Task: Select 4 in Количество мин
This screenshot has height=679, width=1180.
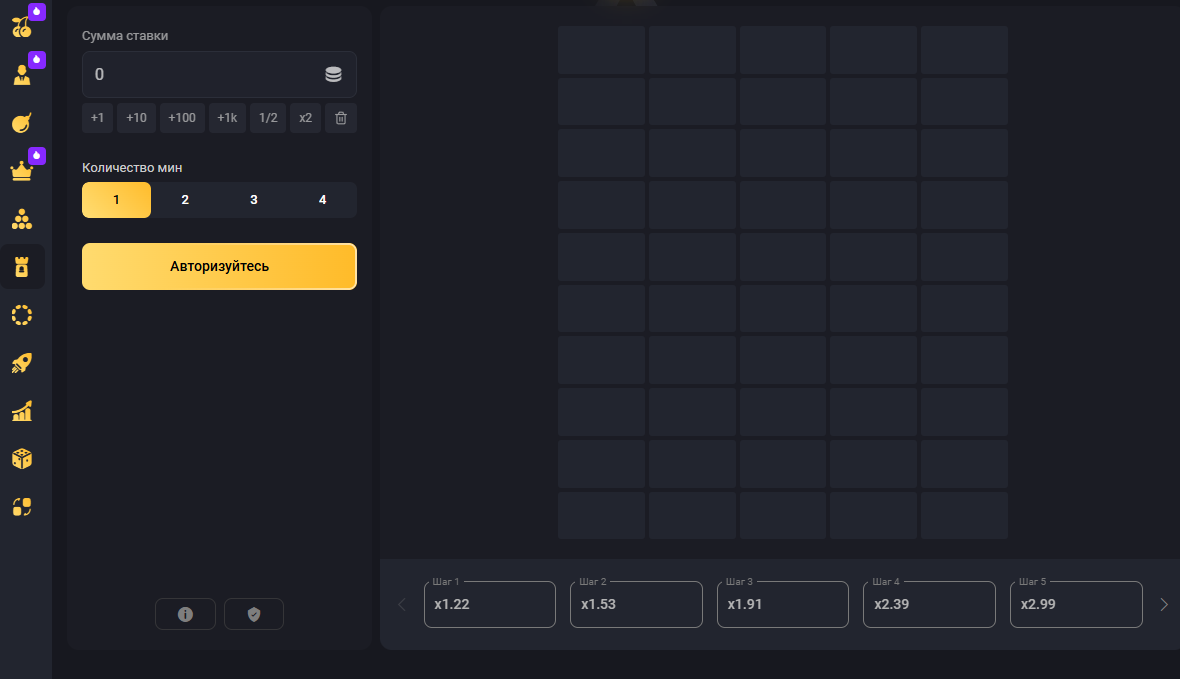Action: coord(322,199)
